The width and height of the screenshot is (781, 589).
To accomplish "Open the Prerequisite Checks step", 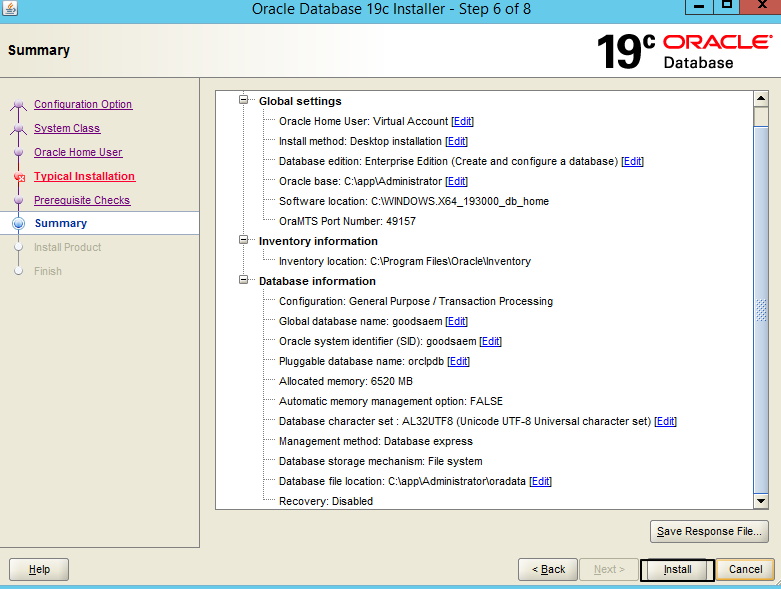I will point(82,200).
